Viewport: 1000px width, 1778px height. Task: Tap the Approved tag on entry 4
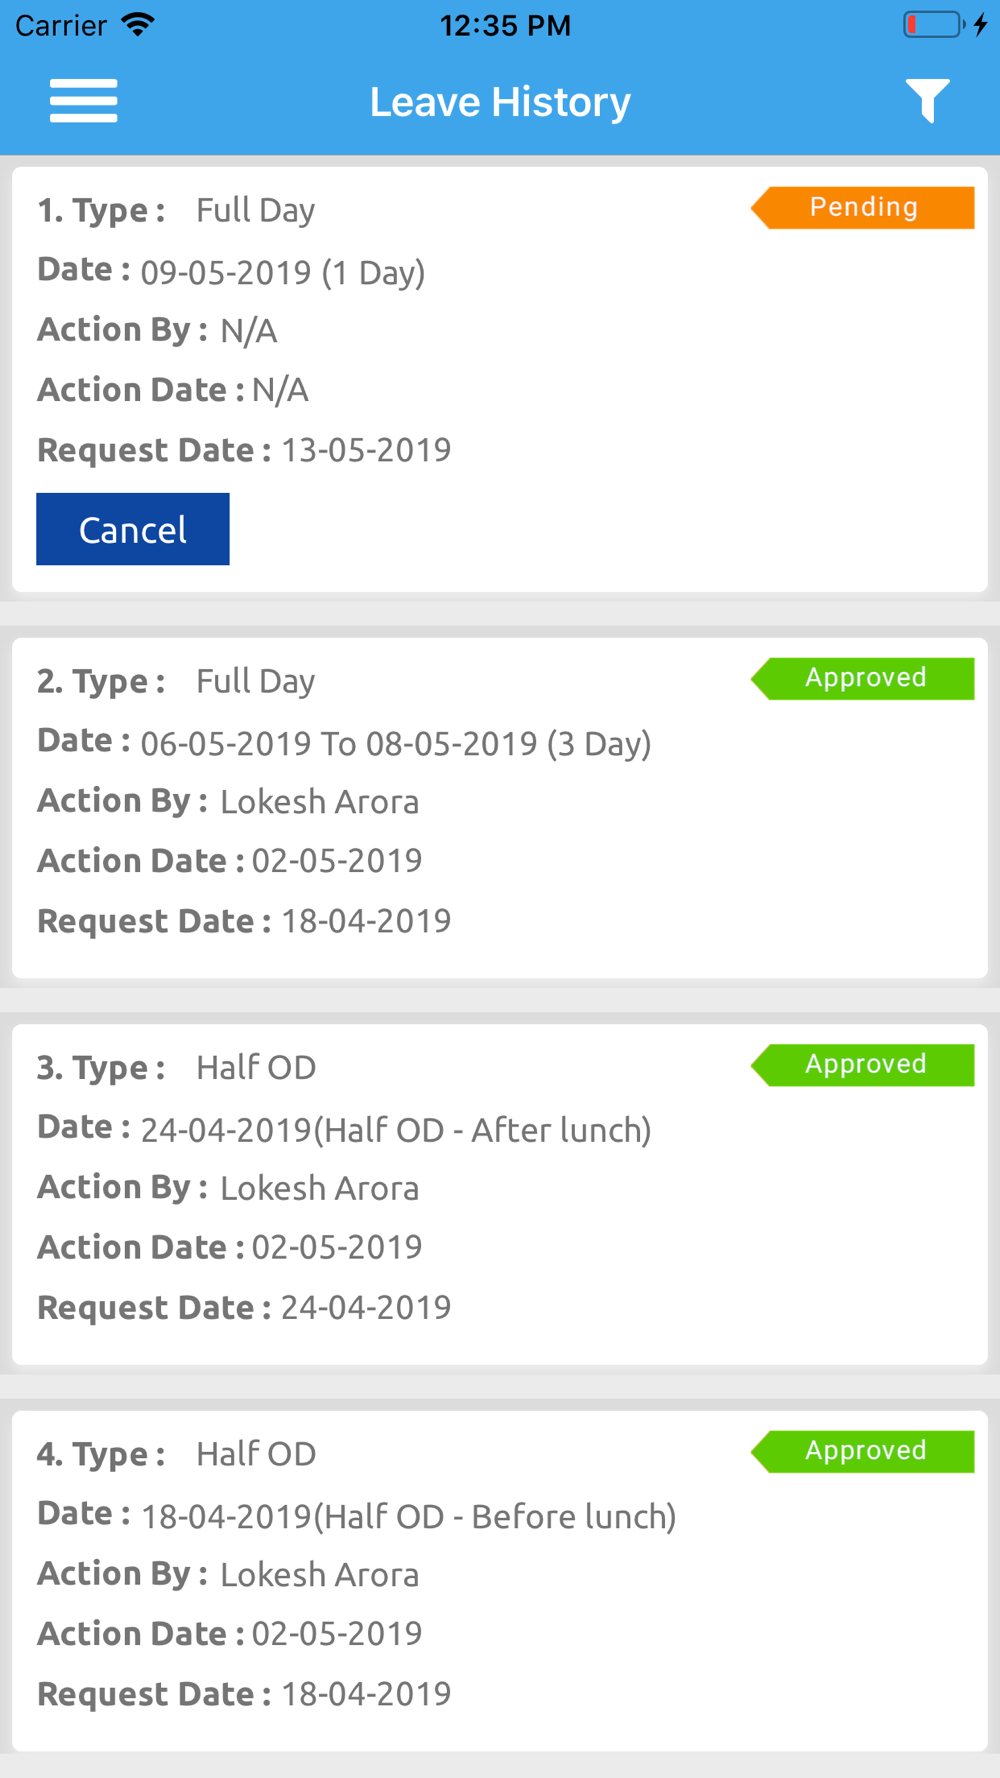(x=862, y=1451)
